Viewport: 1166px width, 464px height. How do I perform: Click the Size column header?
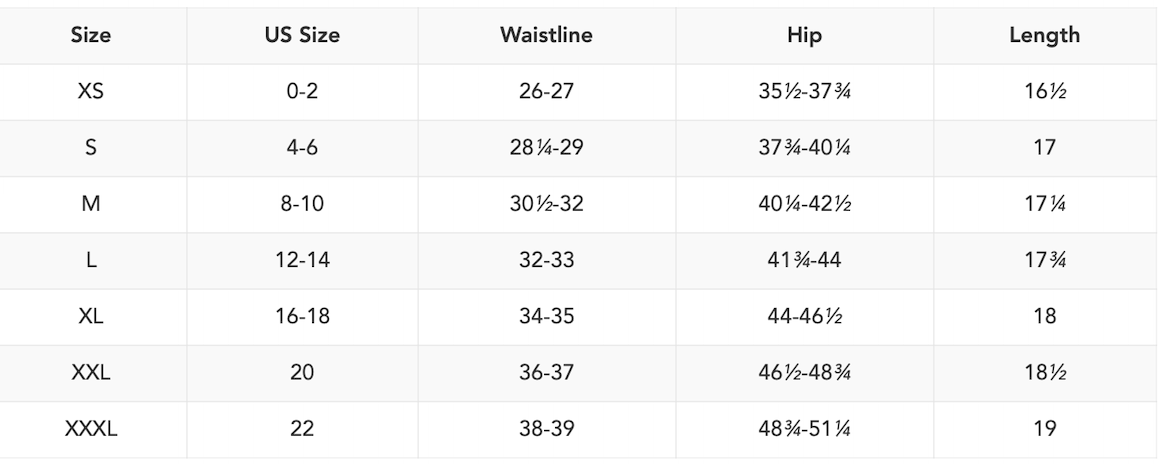coord(91,35)
